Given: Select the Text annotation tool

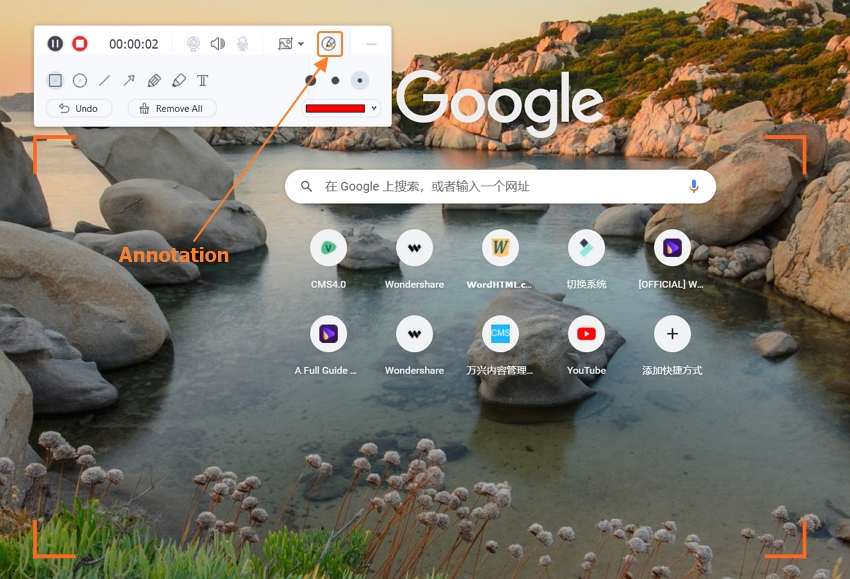Looking at the screenshot, I should 202,81.
